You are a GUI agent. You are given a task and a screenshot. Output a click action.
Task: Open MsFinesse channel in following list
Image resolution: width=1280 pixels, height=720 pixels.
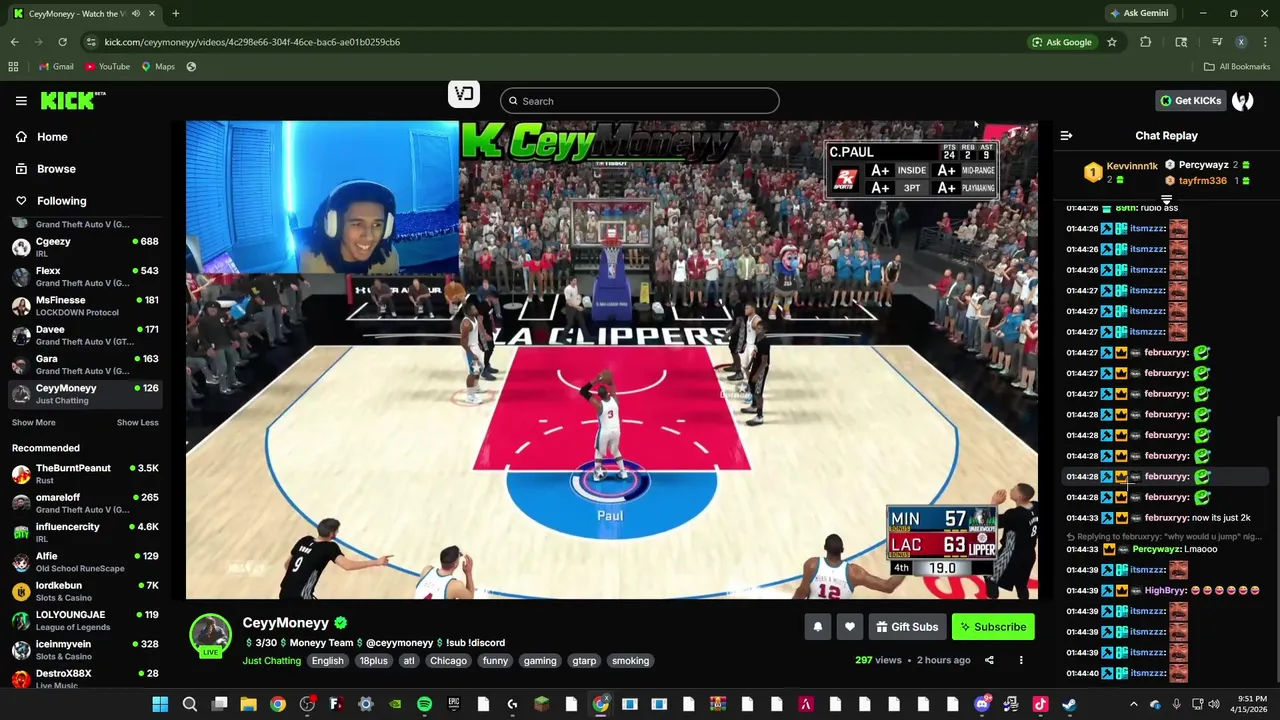(85, 306)
